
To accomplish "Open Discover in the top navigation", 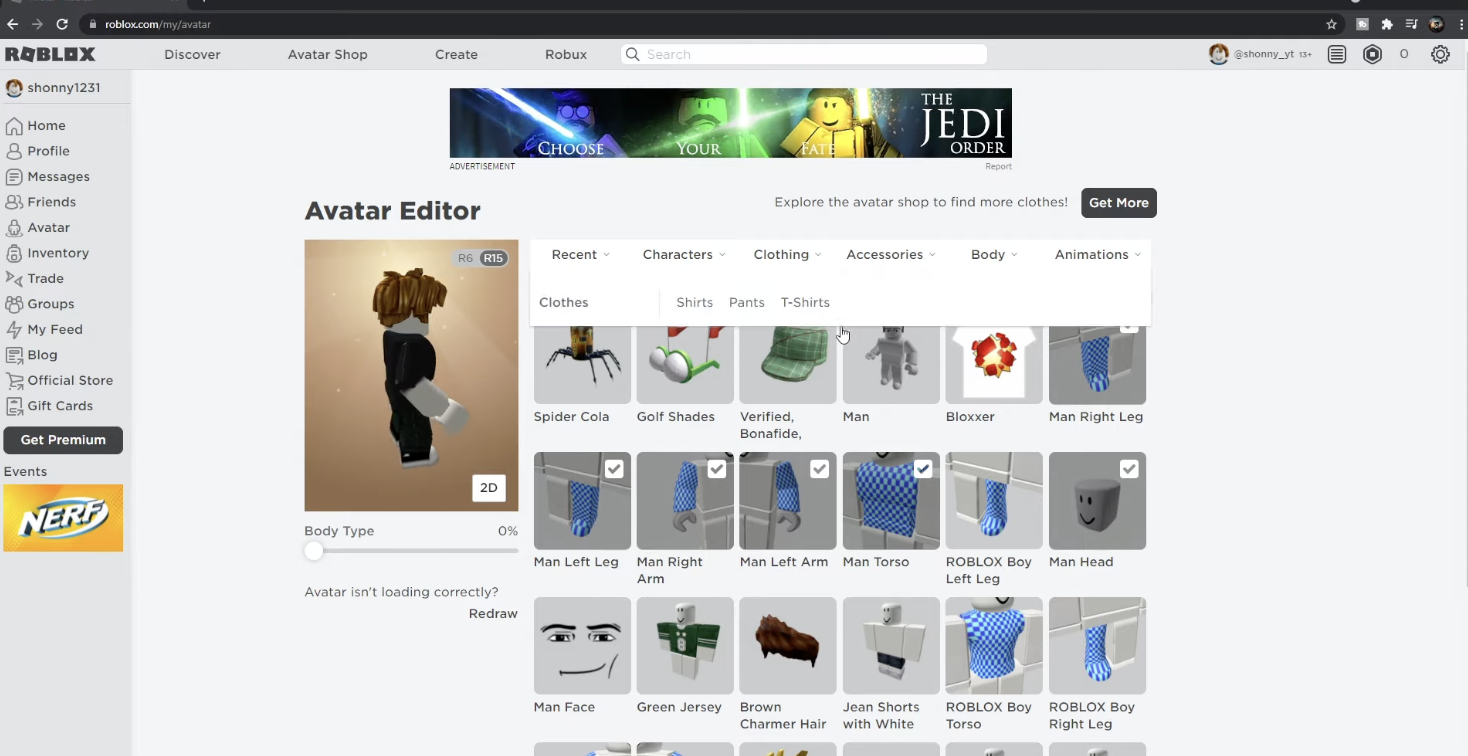I will 192,55.
